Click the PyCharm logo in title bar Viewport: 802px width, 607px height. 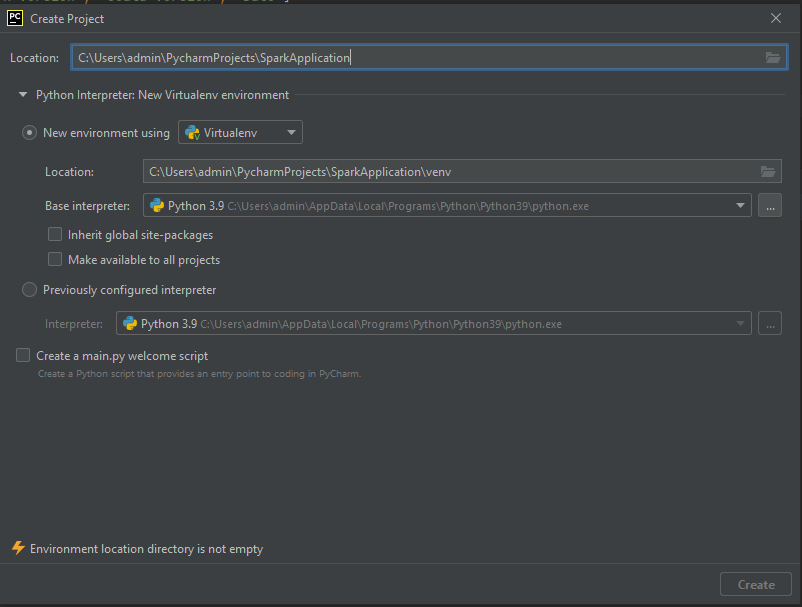pyautogui.click(x=15, y=18)
